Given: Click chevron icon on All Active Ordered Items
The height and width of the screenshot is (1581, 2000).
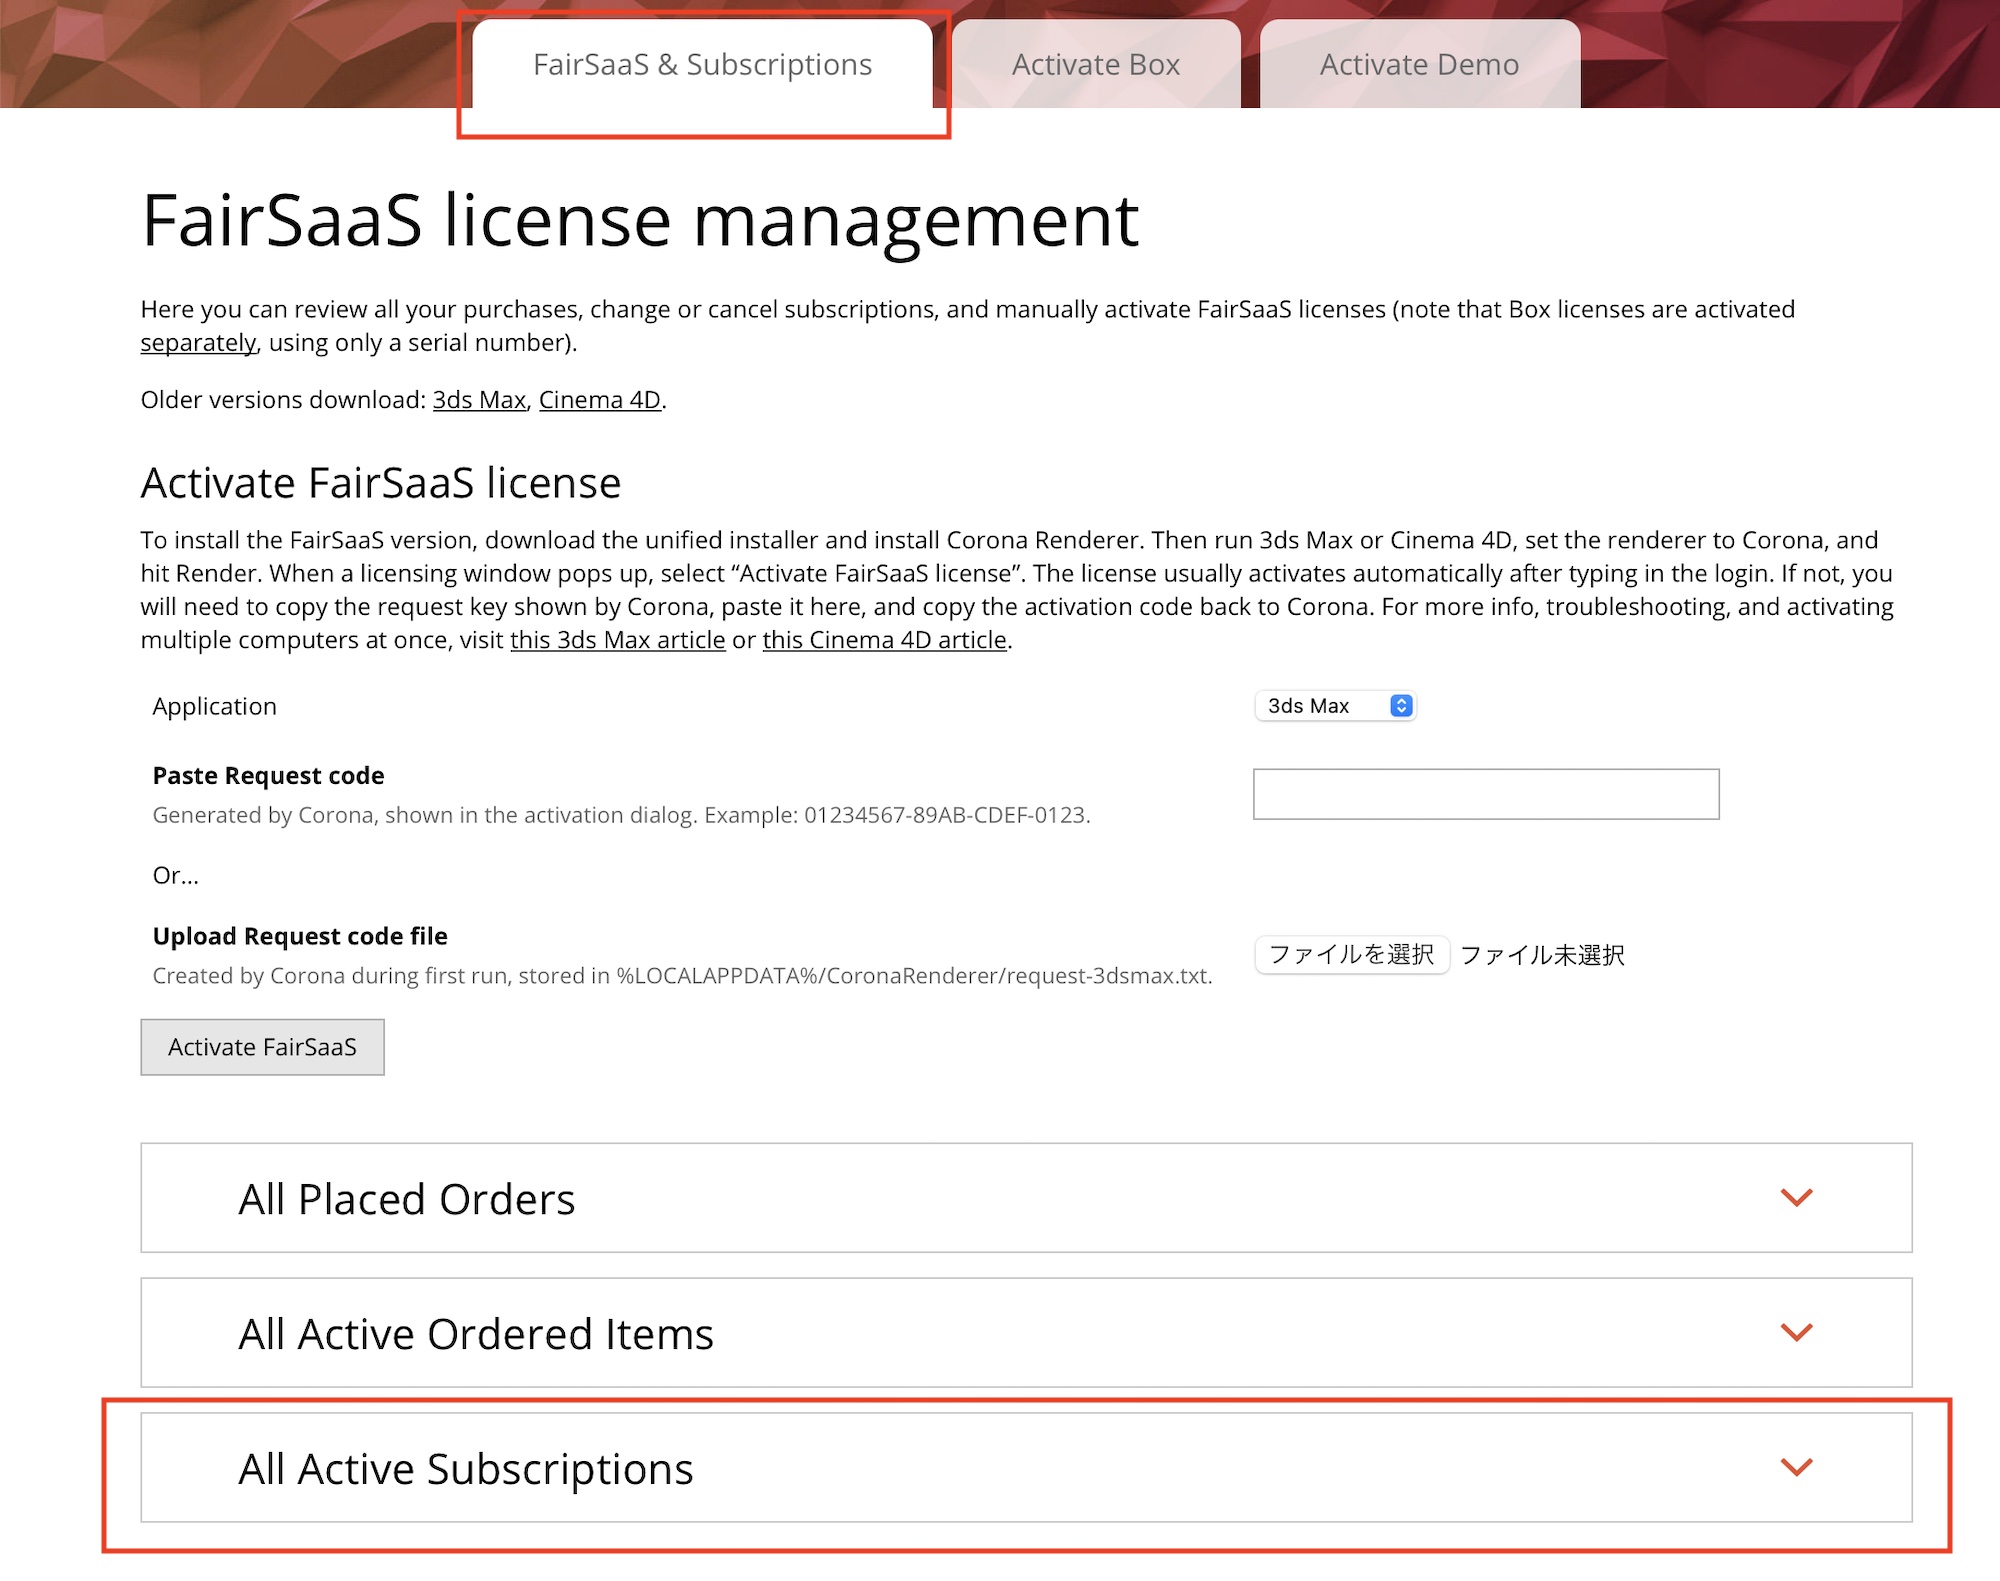Looking at the screenshot, I should click(x=1796, y=1332).
